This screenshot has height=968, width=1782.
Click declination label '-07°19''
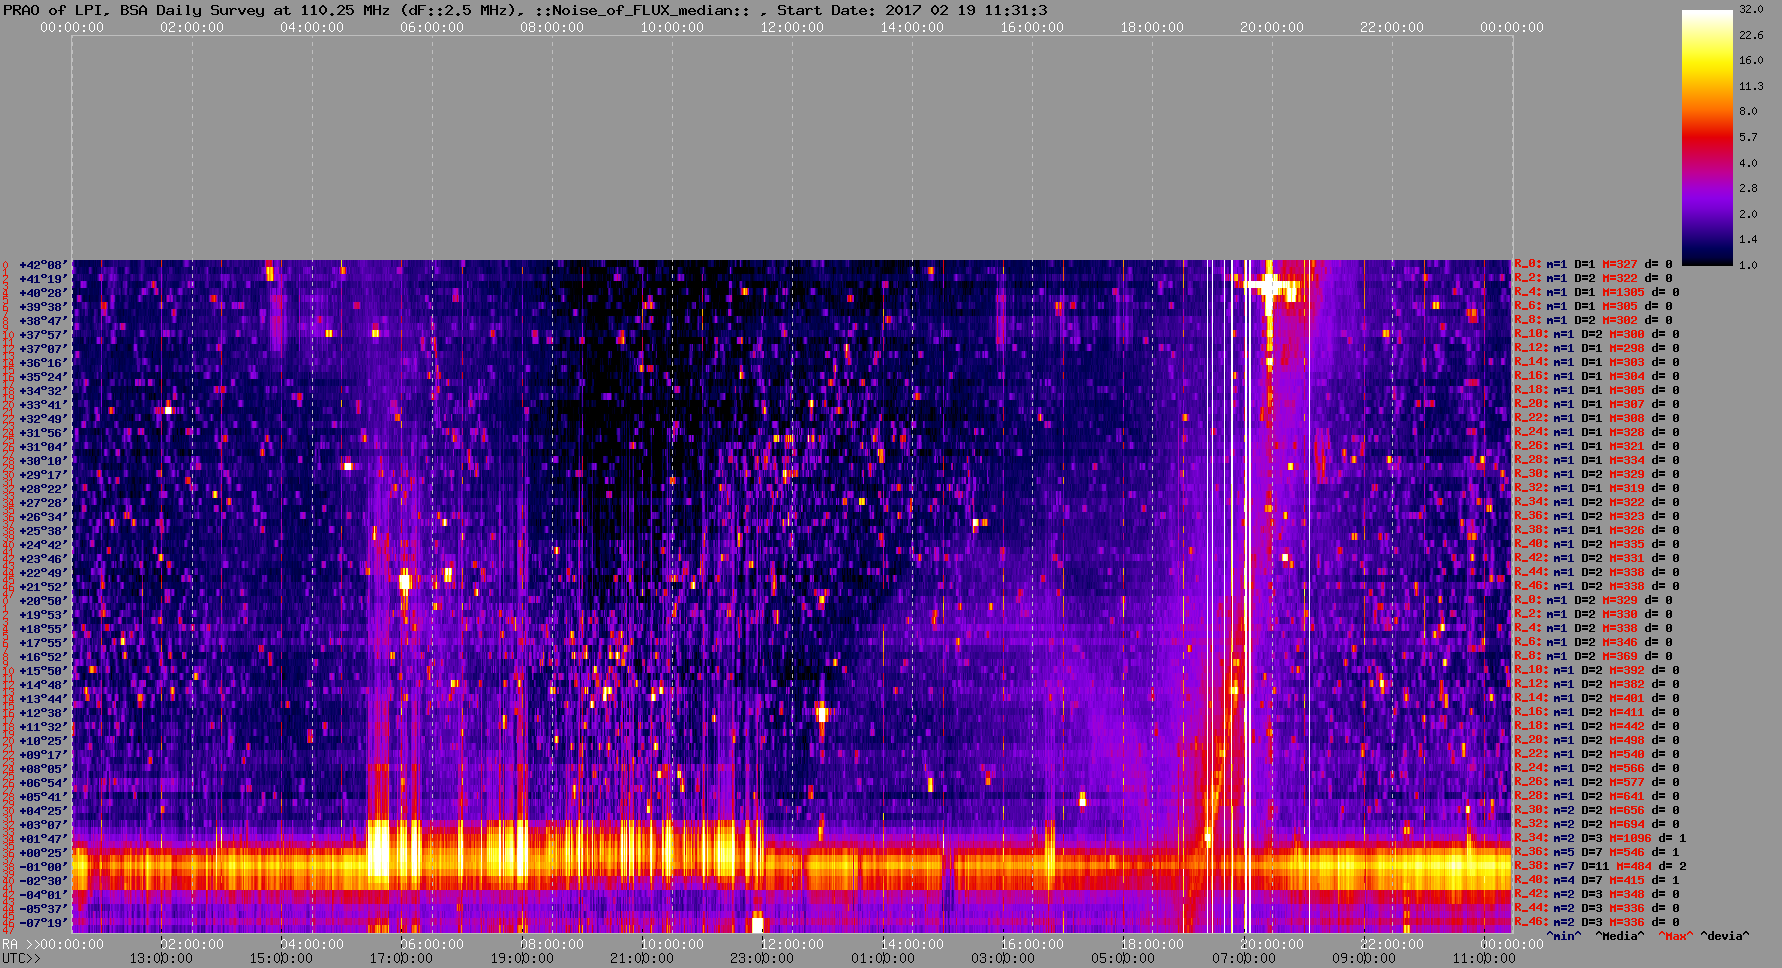tap(43, 923)
